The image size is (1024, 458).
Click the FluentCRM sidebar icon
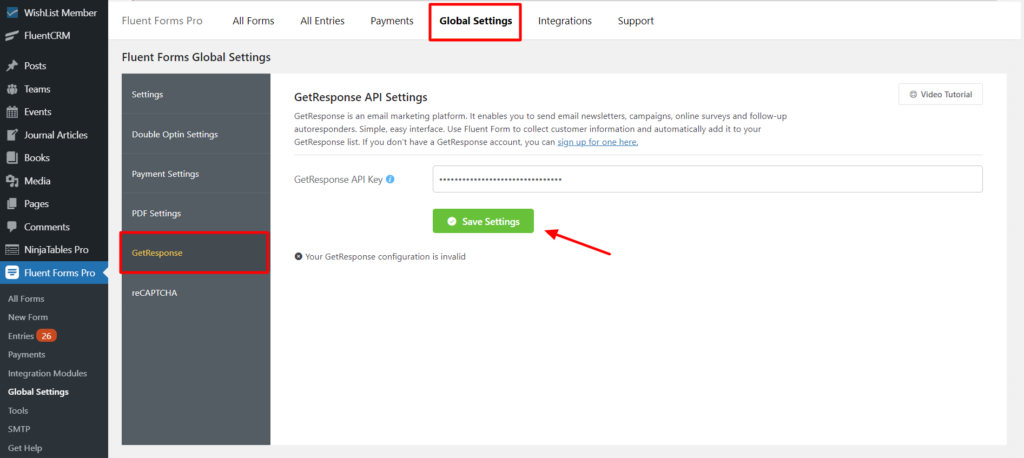[x=12, y=36]
